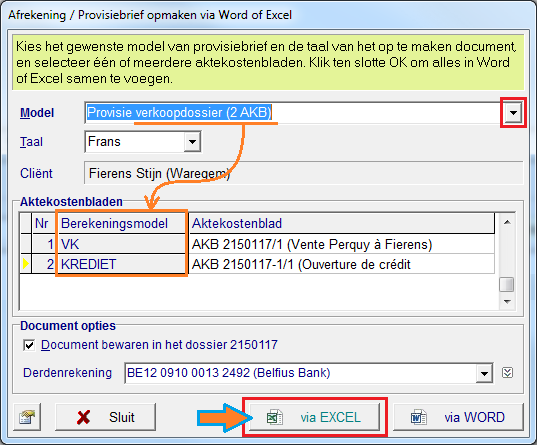Click the small expand icon next to Derdenrekening
Screen dimensions: 539x446
tap(507, 373)
